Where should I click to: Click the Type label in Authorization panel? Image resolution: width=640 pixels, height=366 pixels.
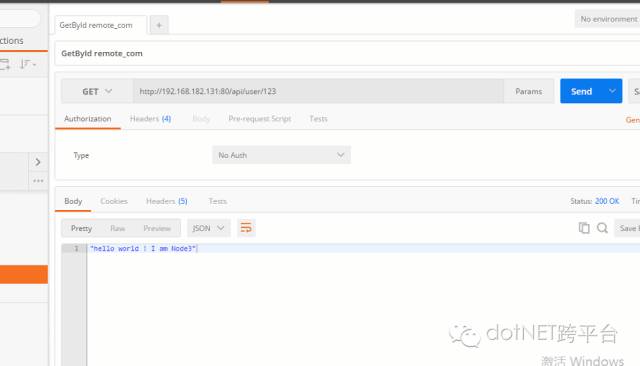(x=81, y=155)
